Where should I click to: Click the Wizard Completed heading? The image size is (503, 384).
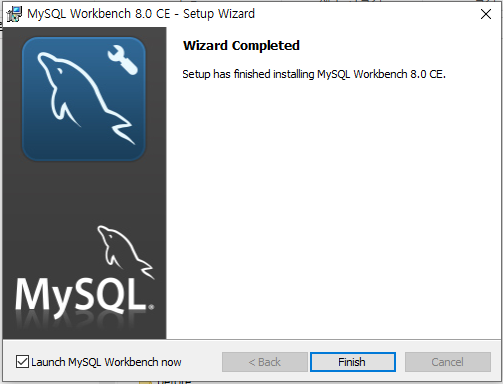pyautogui.click(x=241, y=46)
